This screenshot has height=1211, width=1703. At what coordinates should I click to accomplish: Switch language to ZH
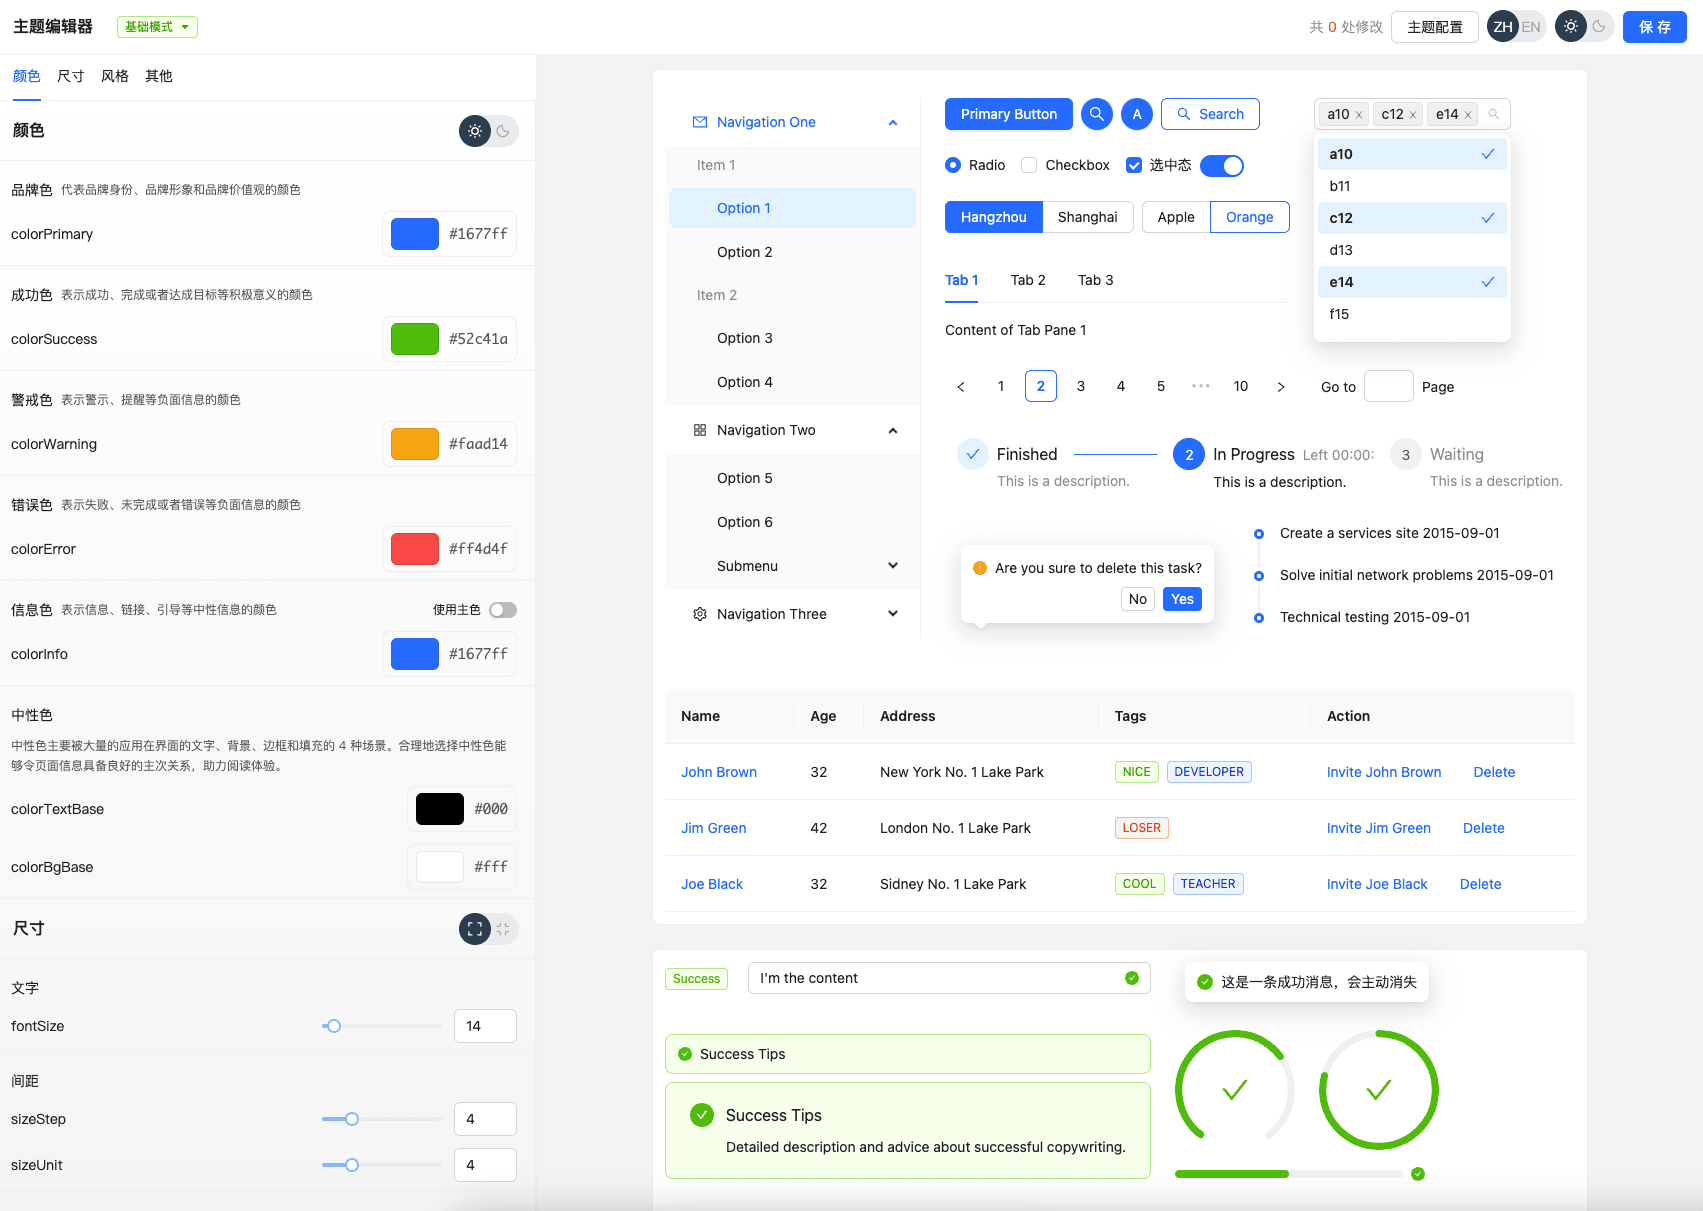(1503, 27)
